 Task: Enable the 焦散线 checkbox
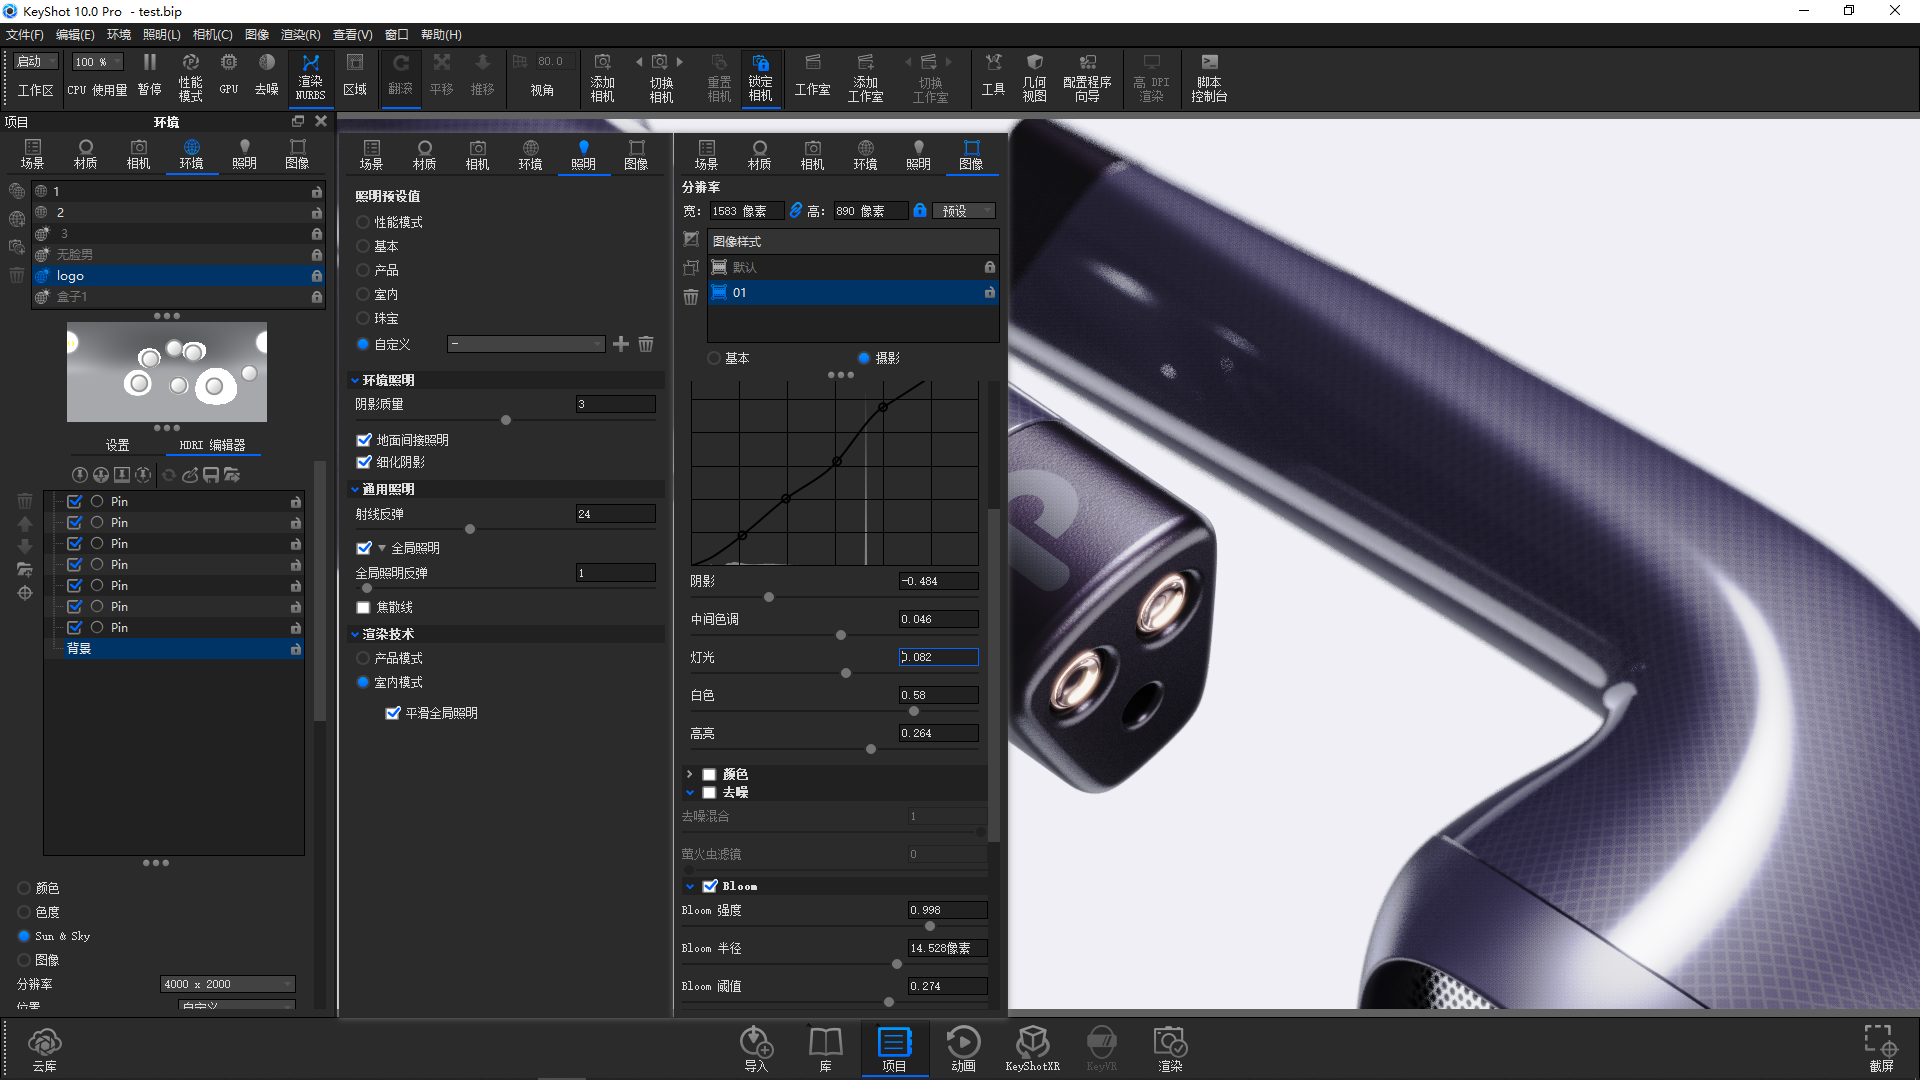[x=363, y=607]
